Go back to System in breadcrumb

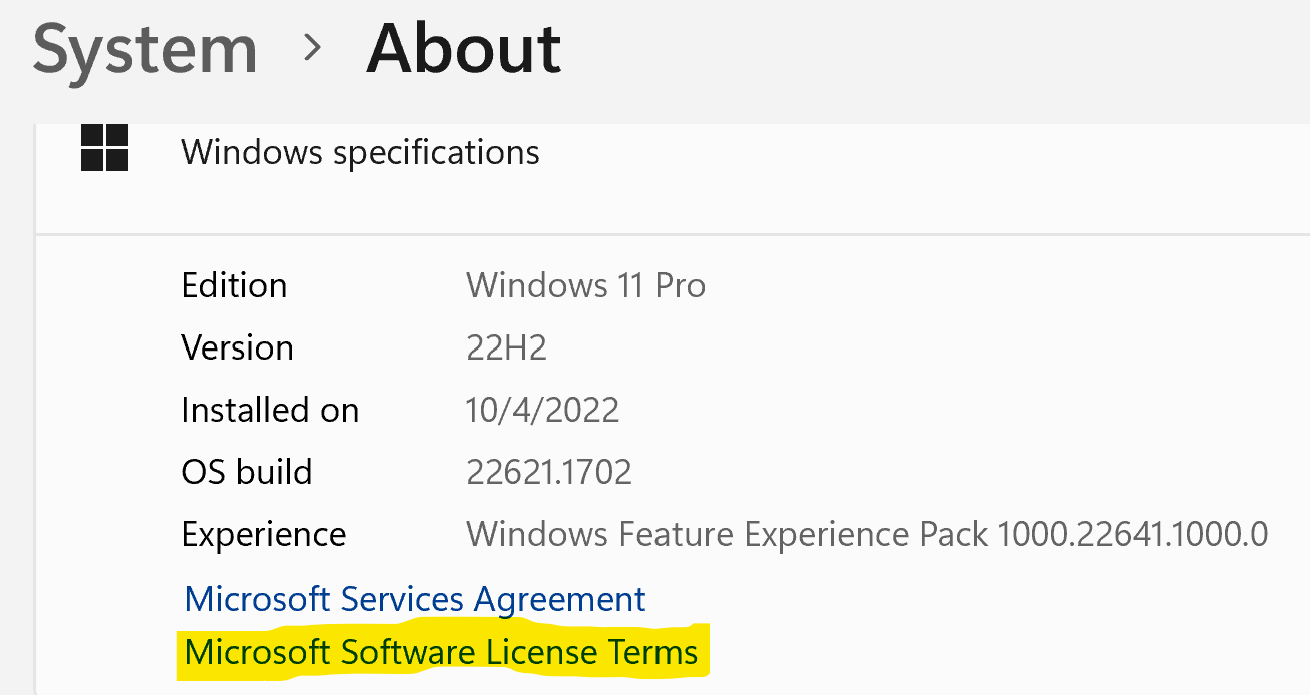[x=145, y=48]
